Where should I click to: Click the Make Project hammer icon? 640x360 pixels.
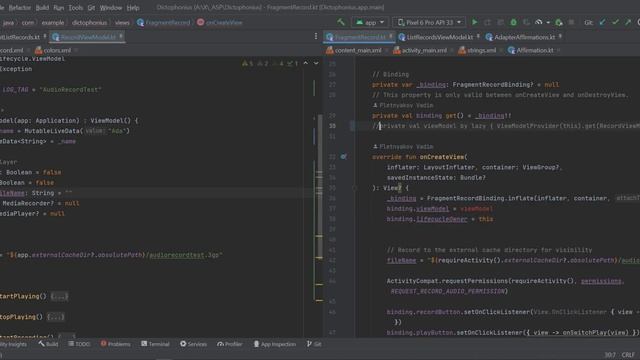341,22
